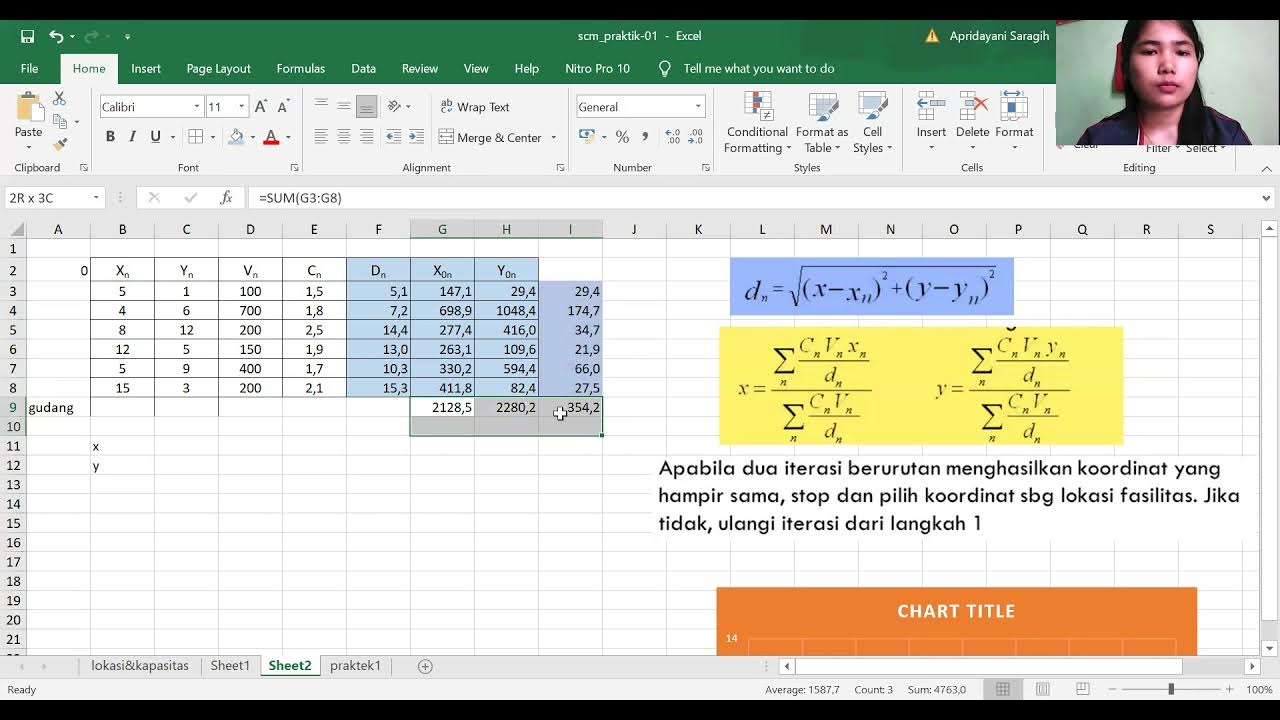This screenshot has width=1280, height=720.
Task: Click Tell me what you want to do
Action: click(758, 68)
